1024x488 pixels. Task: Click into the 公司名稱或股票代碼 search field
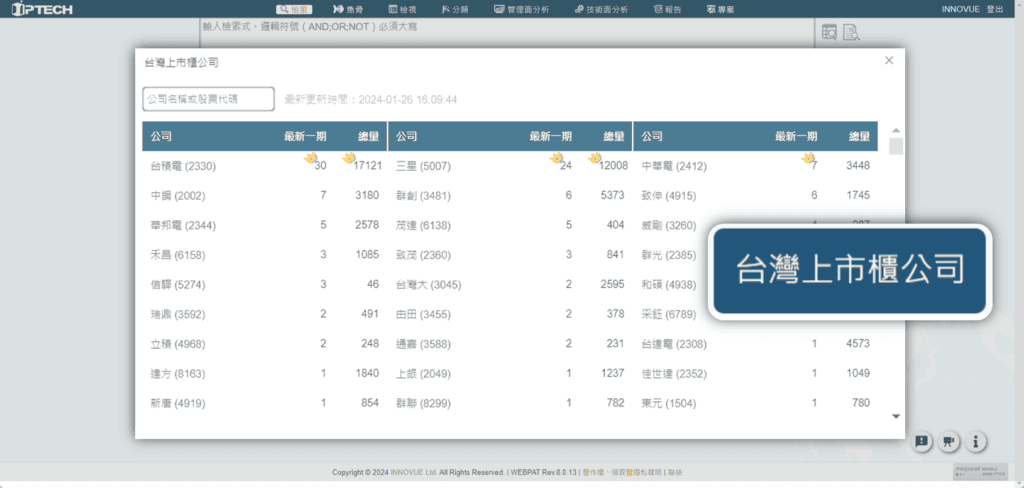[x=208, y=99]
